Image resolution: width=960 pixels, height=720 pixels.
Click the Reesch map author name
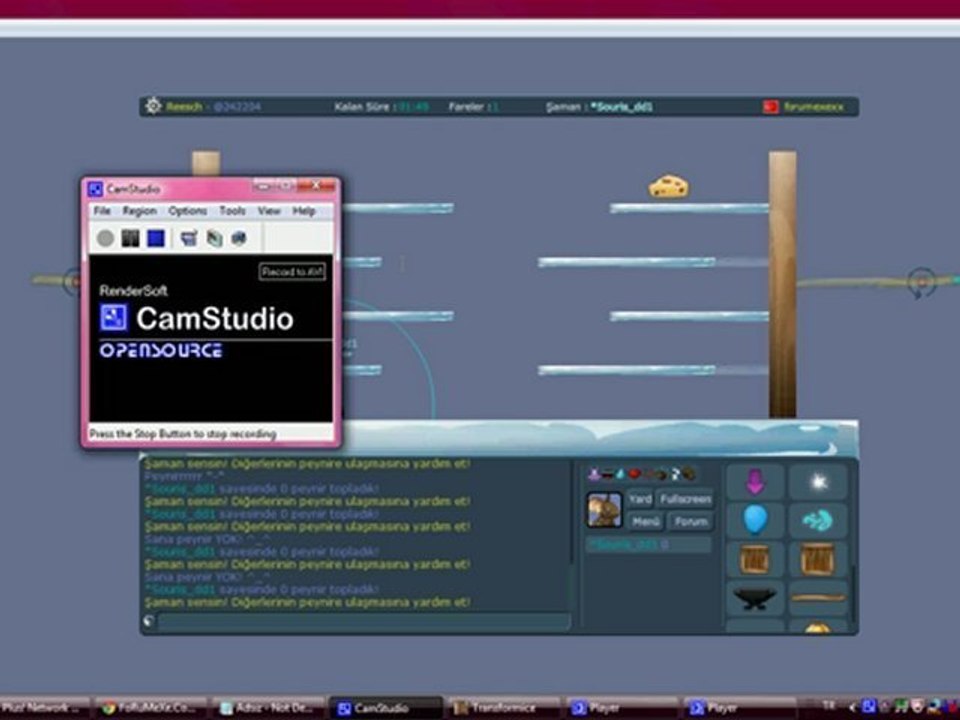(x=184, y=107)
